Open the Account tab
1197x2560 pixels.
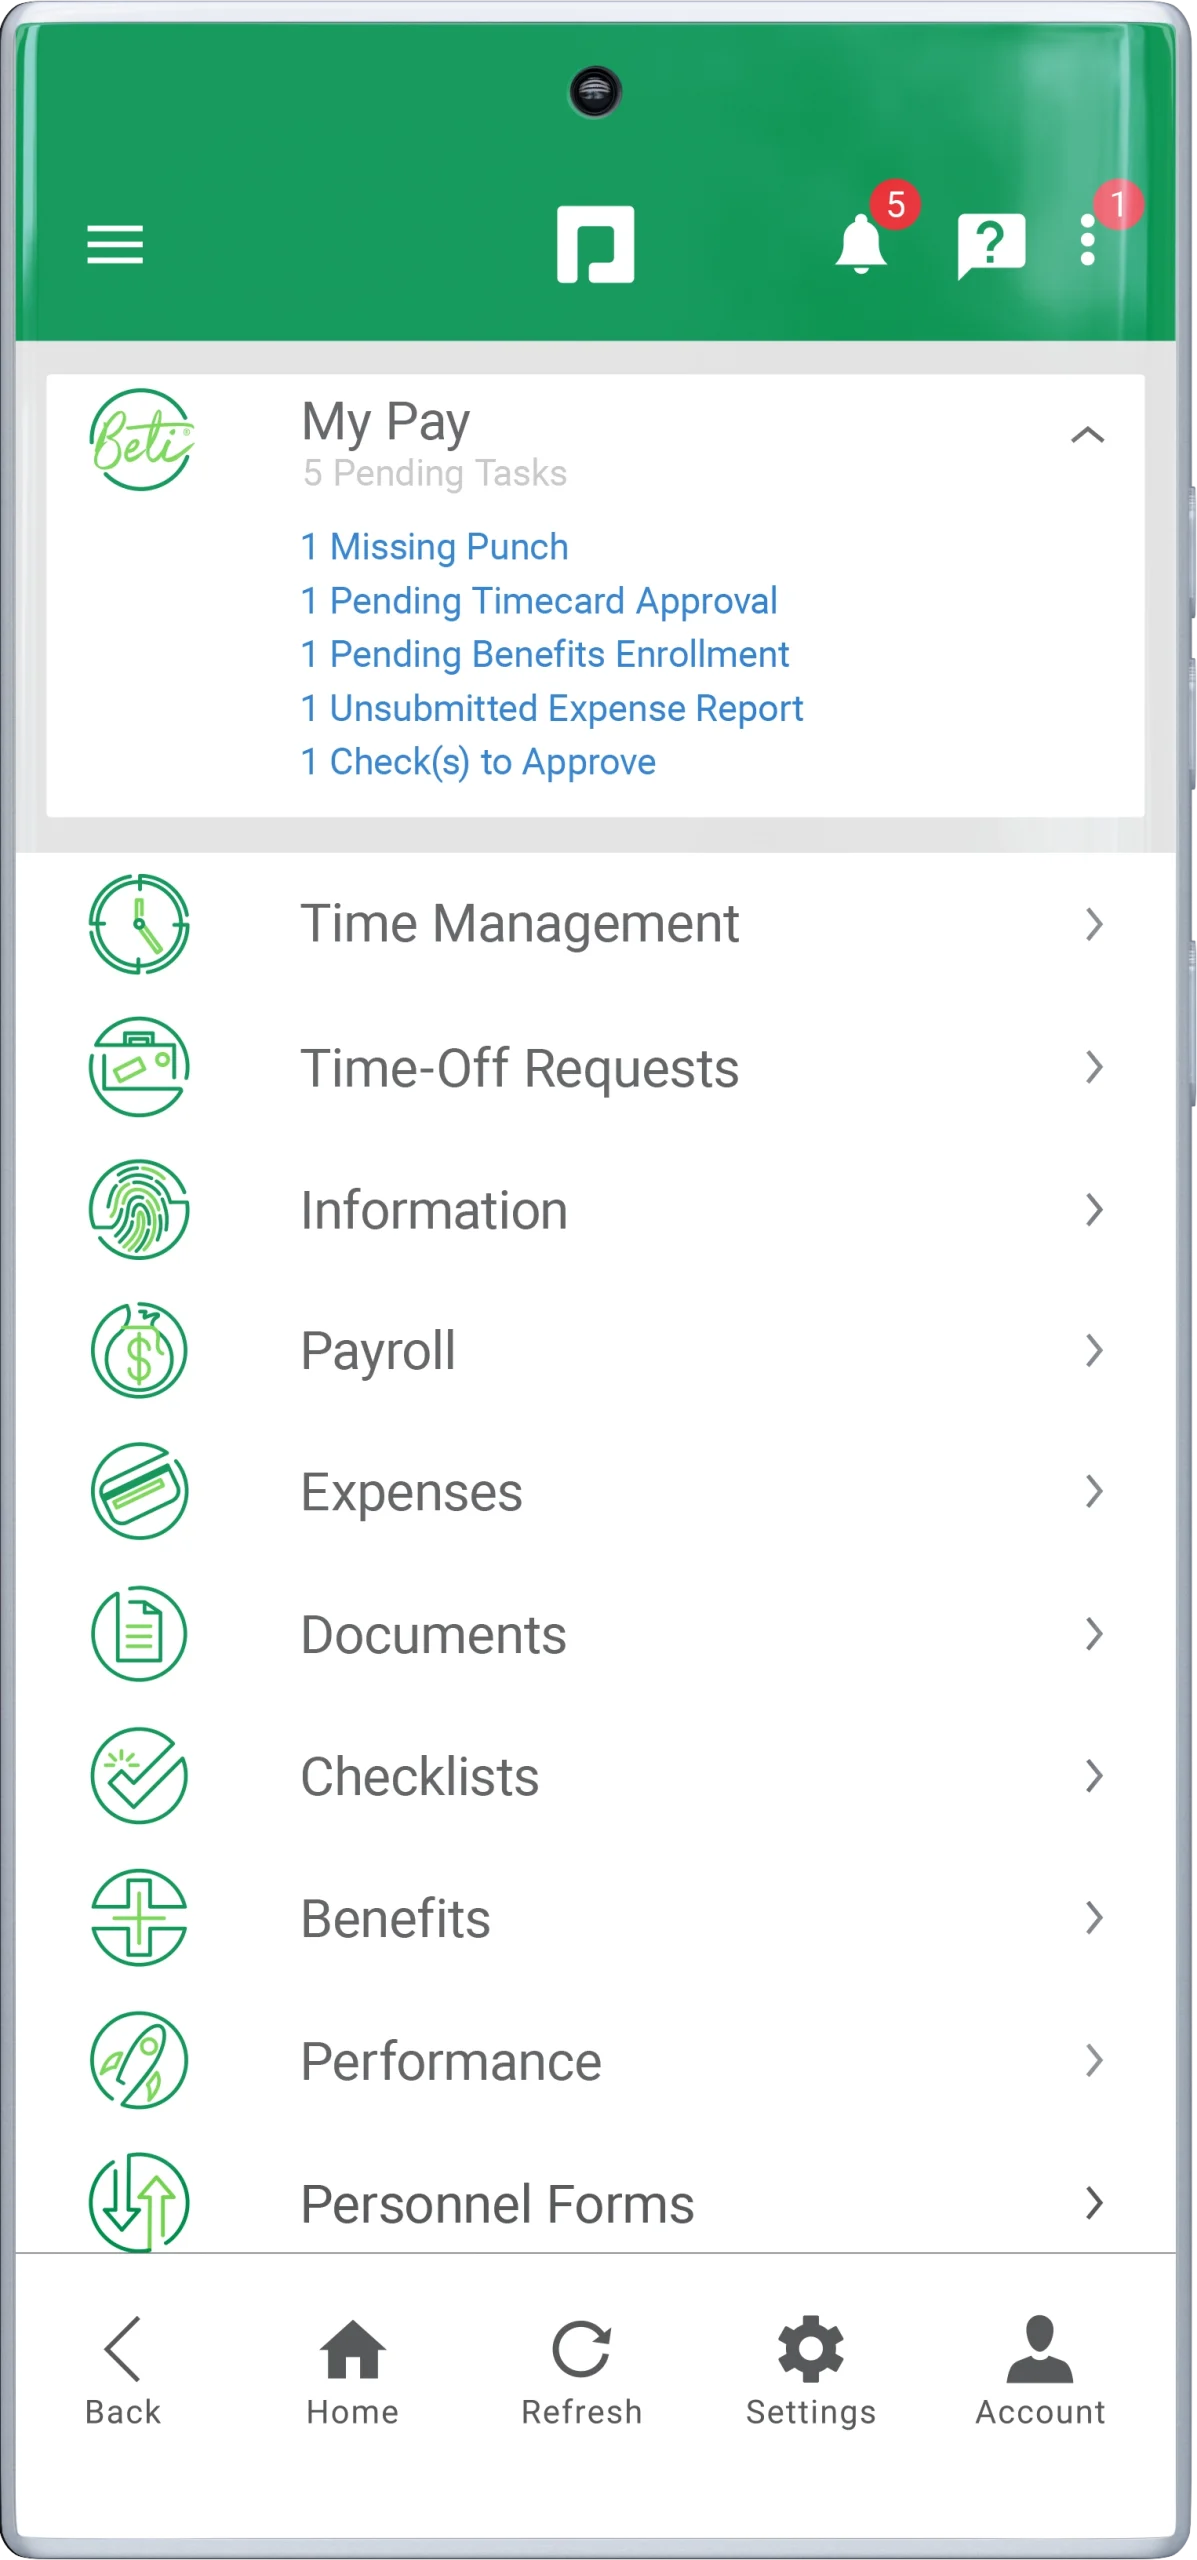(x=1040, y=2372)
